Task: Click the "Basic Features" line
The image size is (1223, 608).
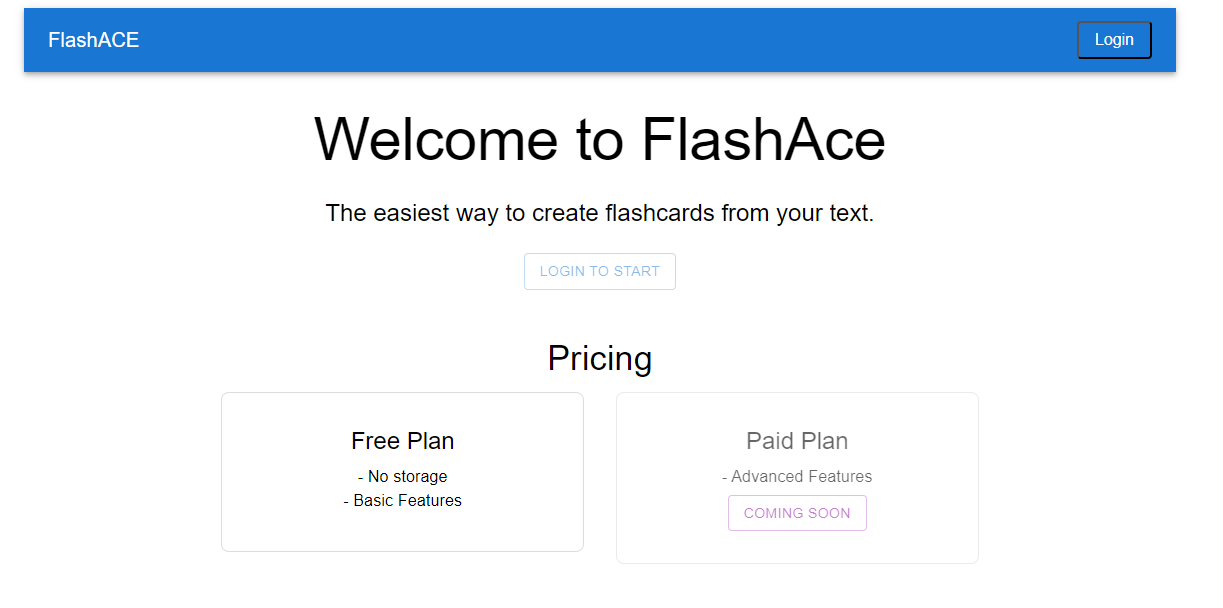Action: (402, 500)
